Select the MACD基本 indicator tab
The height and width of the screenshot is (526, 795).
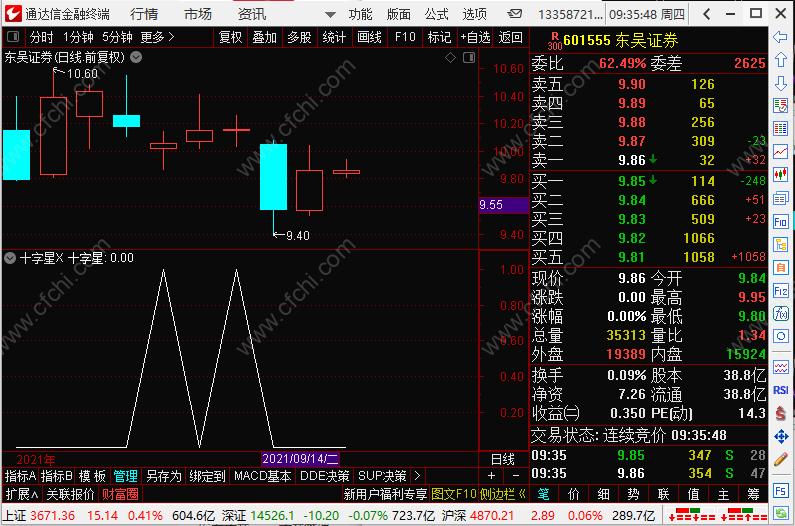coord(262,476)
